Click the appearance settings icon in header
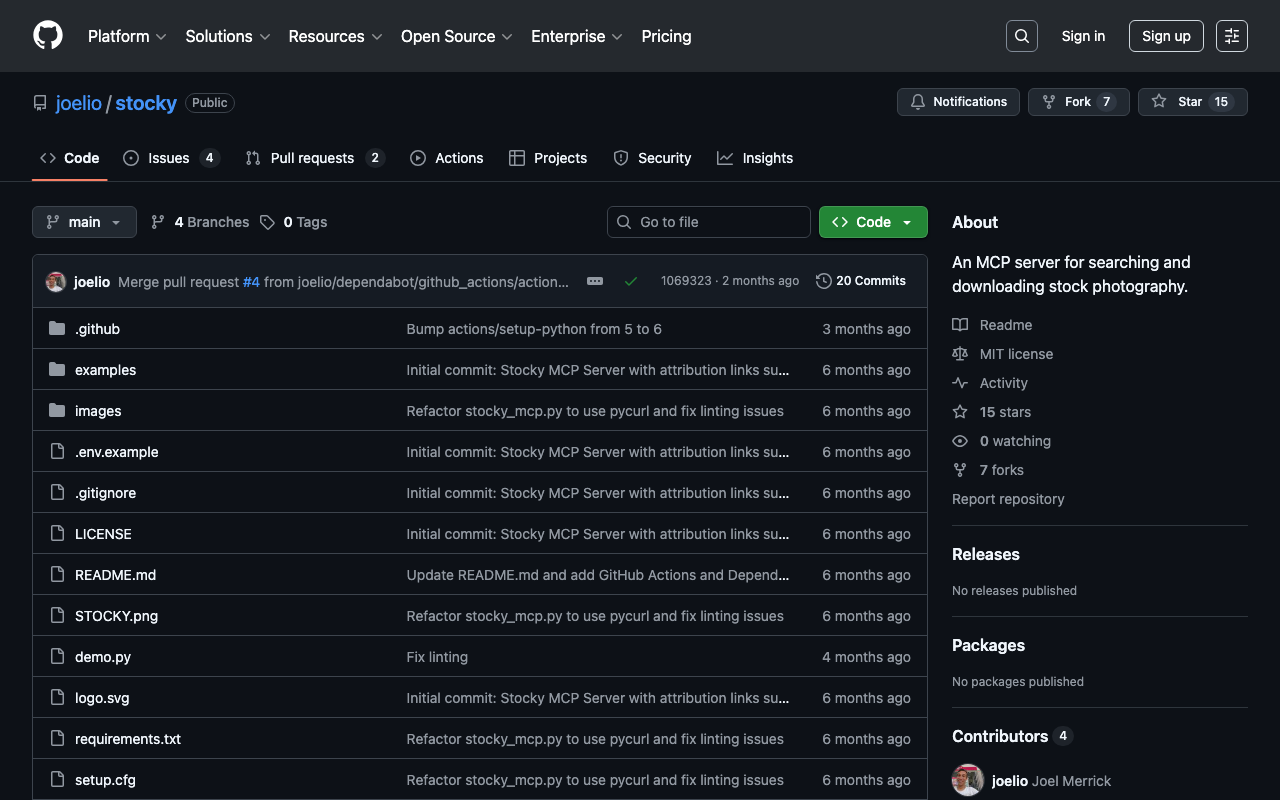Viewport: 1280px width, 800px height. coord(1231,36)
